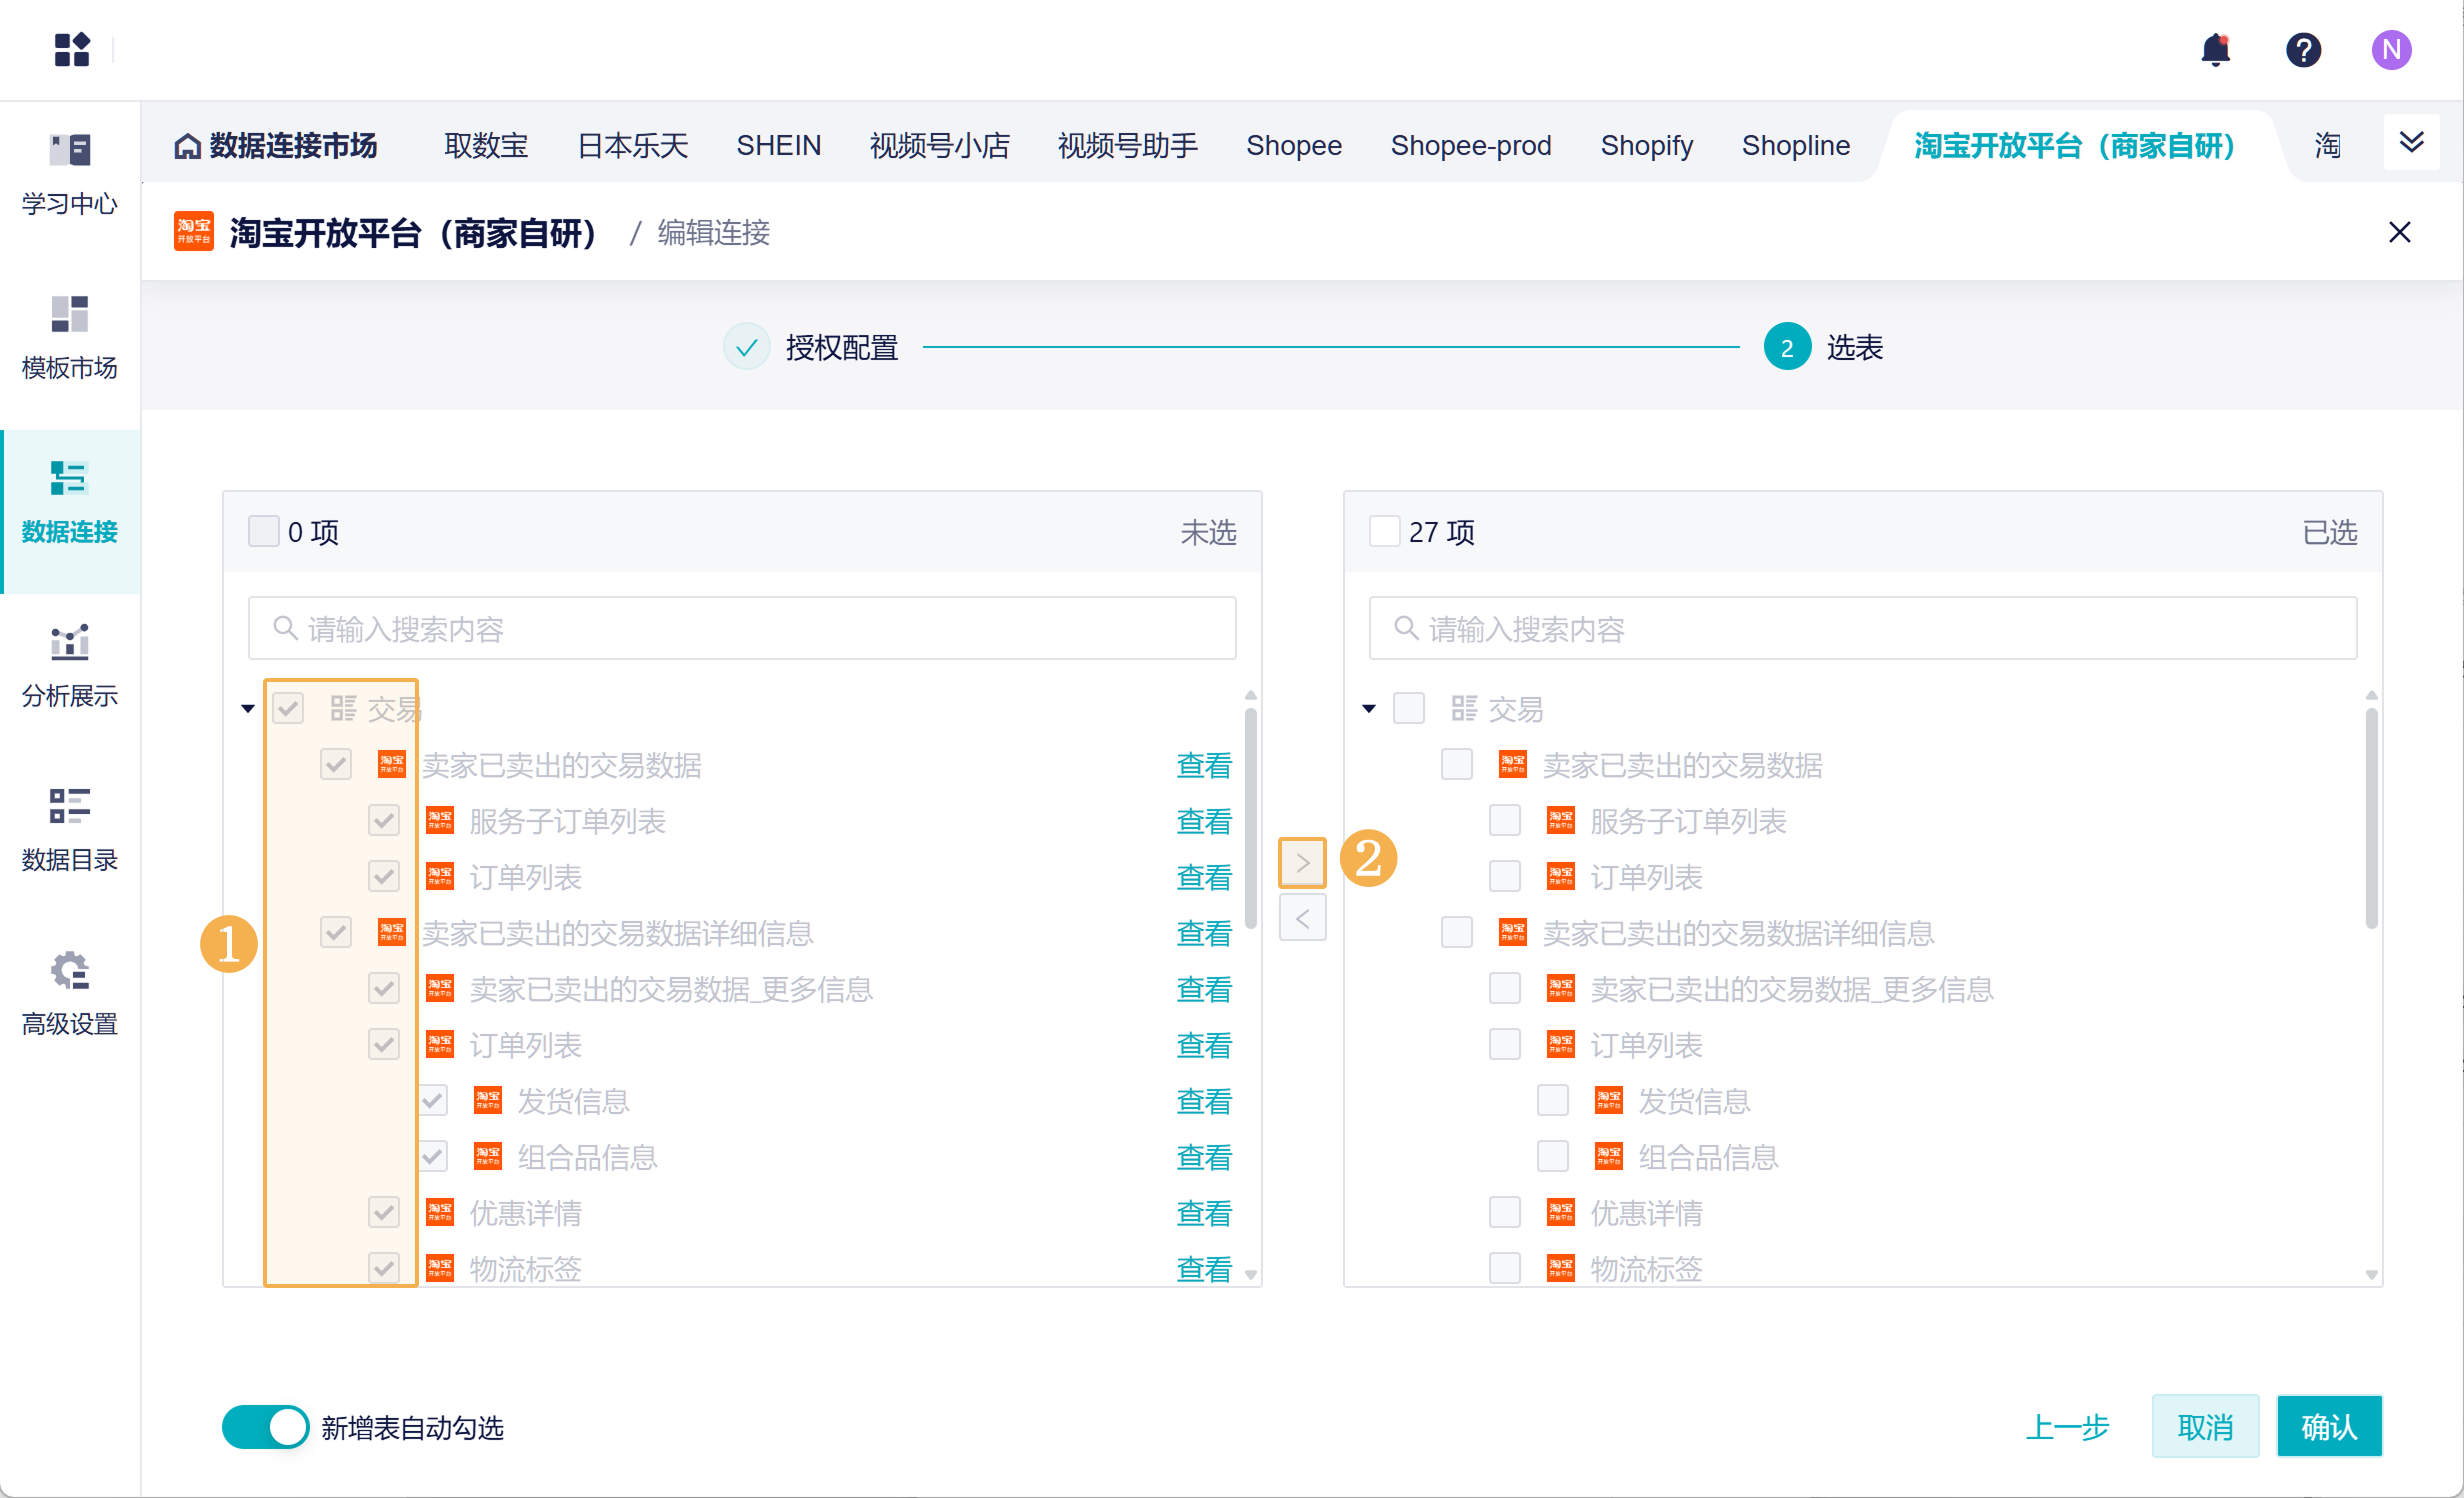Image resolution: width=2464 pixels, height=1498 pixels.
Task: Collapse the 交易 node in 已选 tree
Action: [1369, 709]
